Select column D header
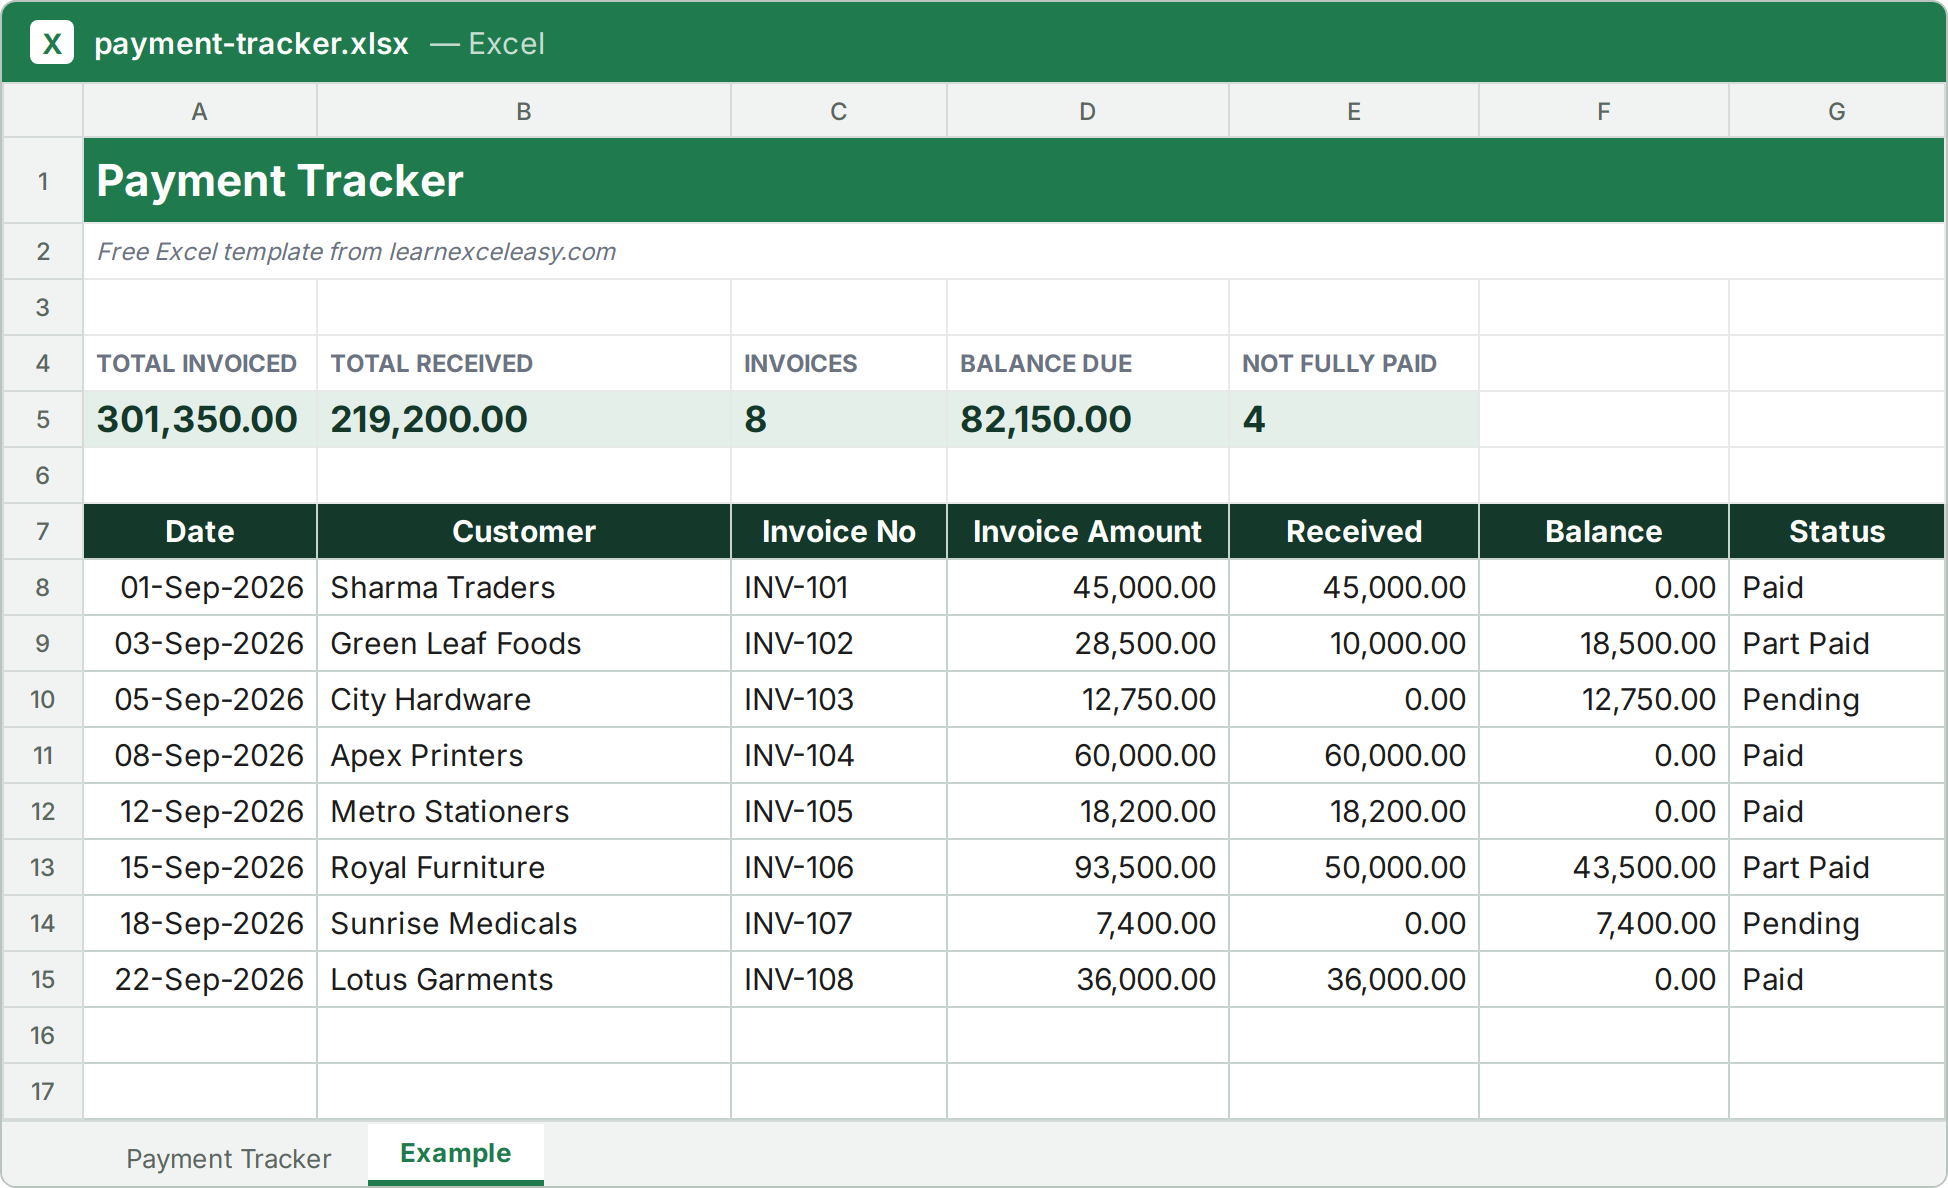 1087,111
